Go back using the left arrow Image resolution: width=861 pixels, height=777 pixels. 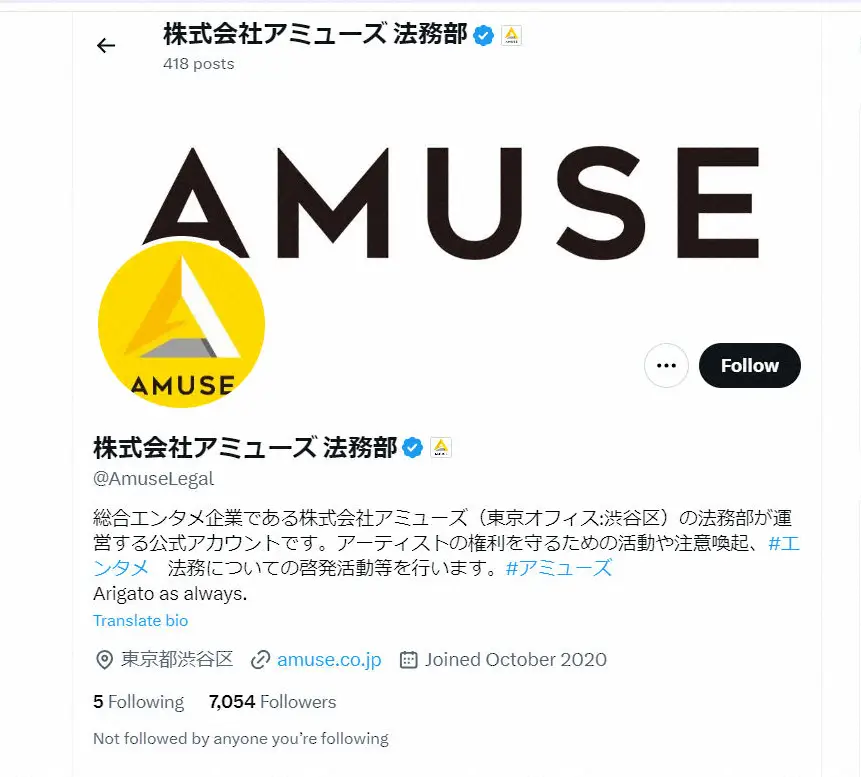105,45
